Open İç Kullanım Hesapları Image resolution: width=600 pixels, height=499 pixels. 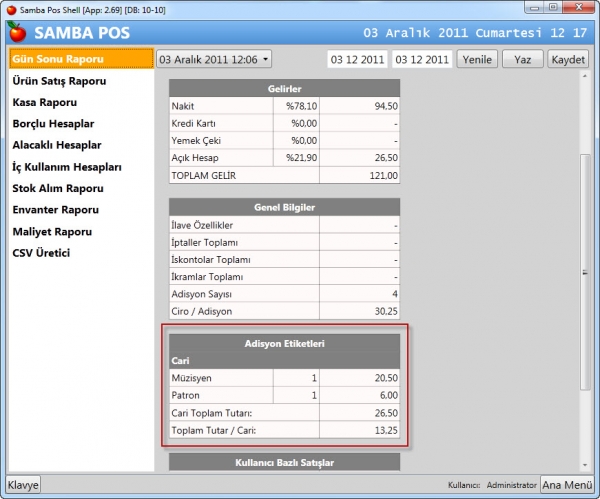coord(67,167)
